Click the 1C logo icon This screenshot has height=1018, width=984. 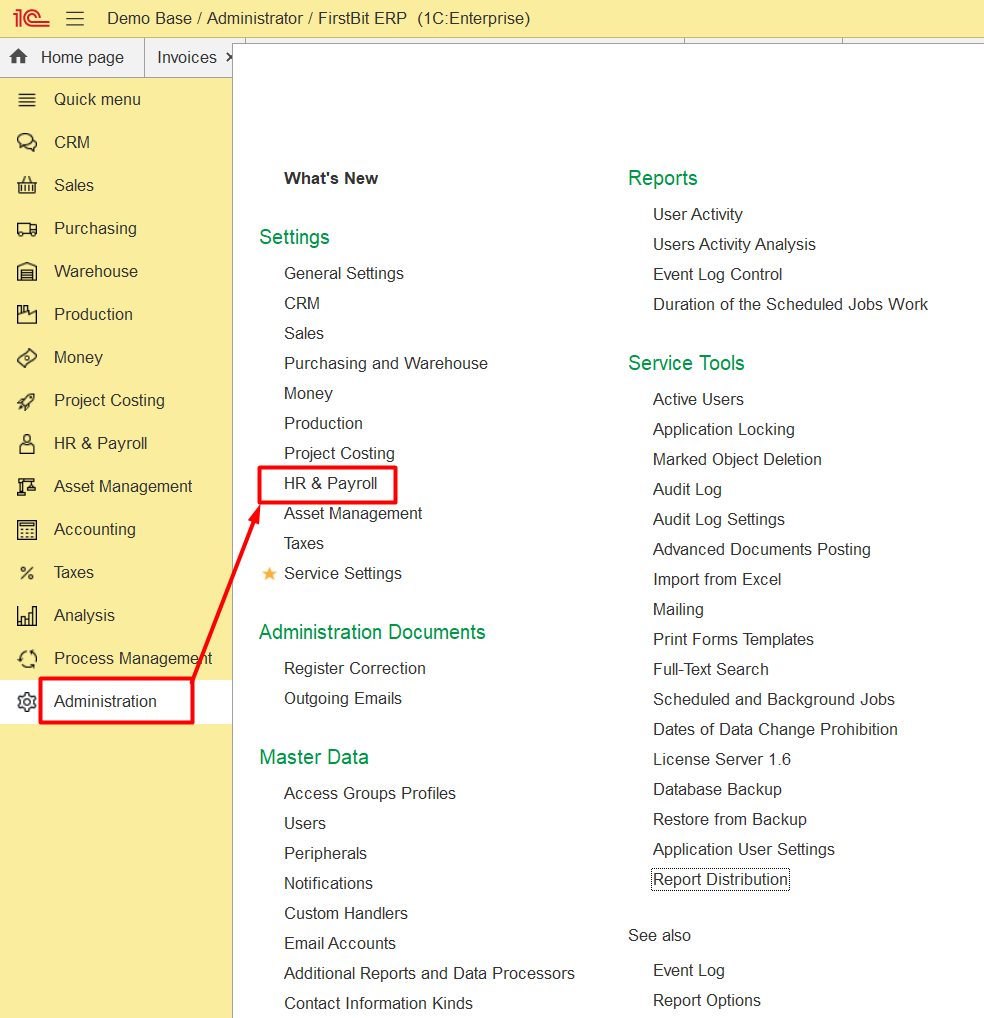[x=31, y=18]
